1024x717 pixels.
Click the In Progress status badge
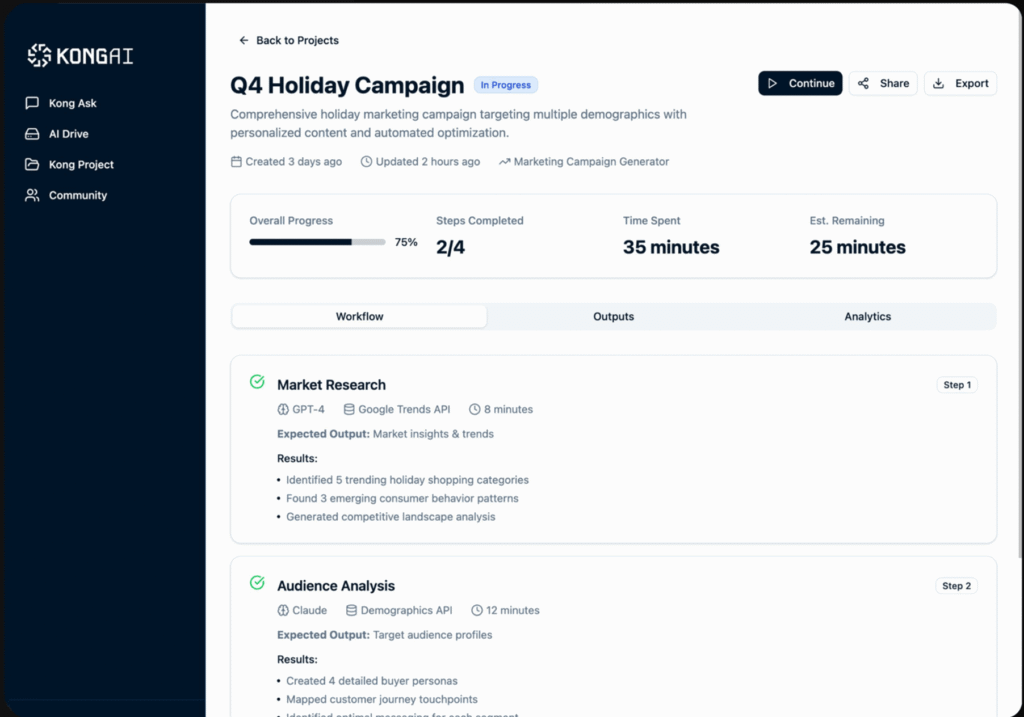pyautogui.click(x=506, y=85)
